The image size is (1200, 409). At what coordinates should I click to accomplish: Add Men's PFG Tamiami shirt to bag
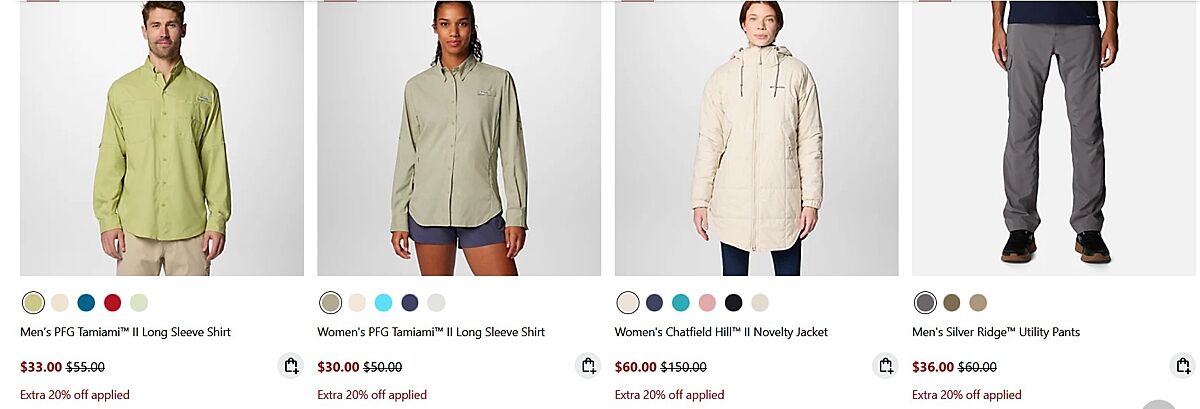coord(291,366)
